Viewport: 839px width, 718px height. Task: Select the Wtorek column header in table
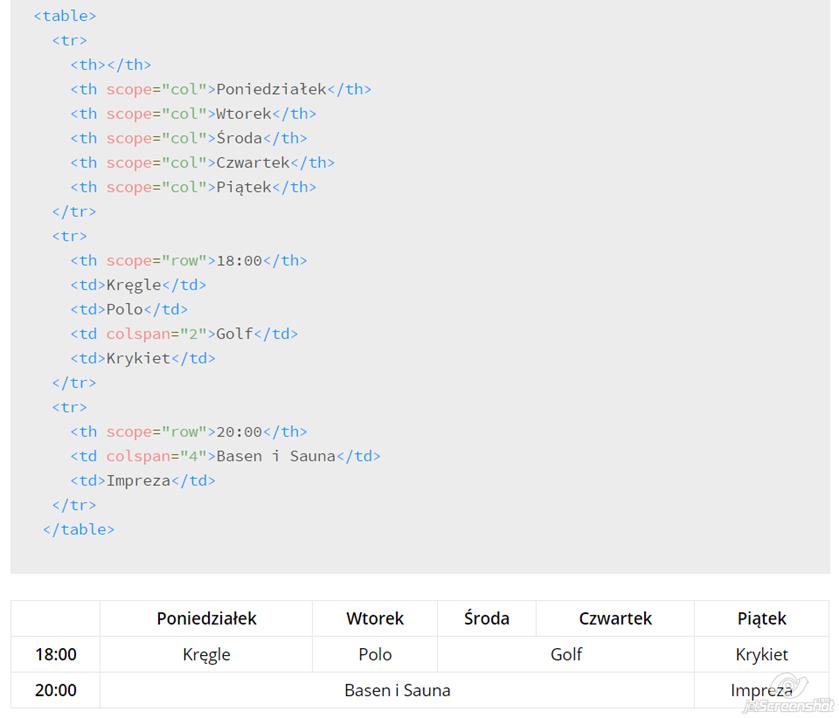(x=375, y=618)
